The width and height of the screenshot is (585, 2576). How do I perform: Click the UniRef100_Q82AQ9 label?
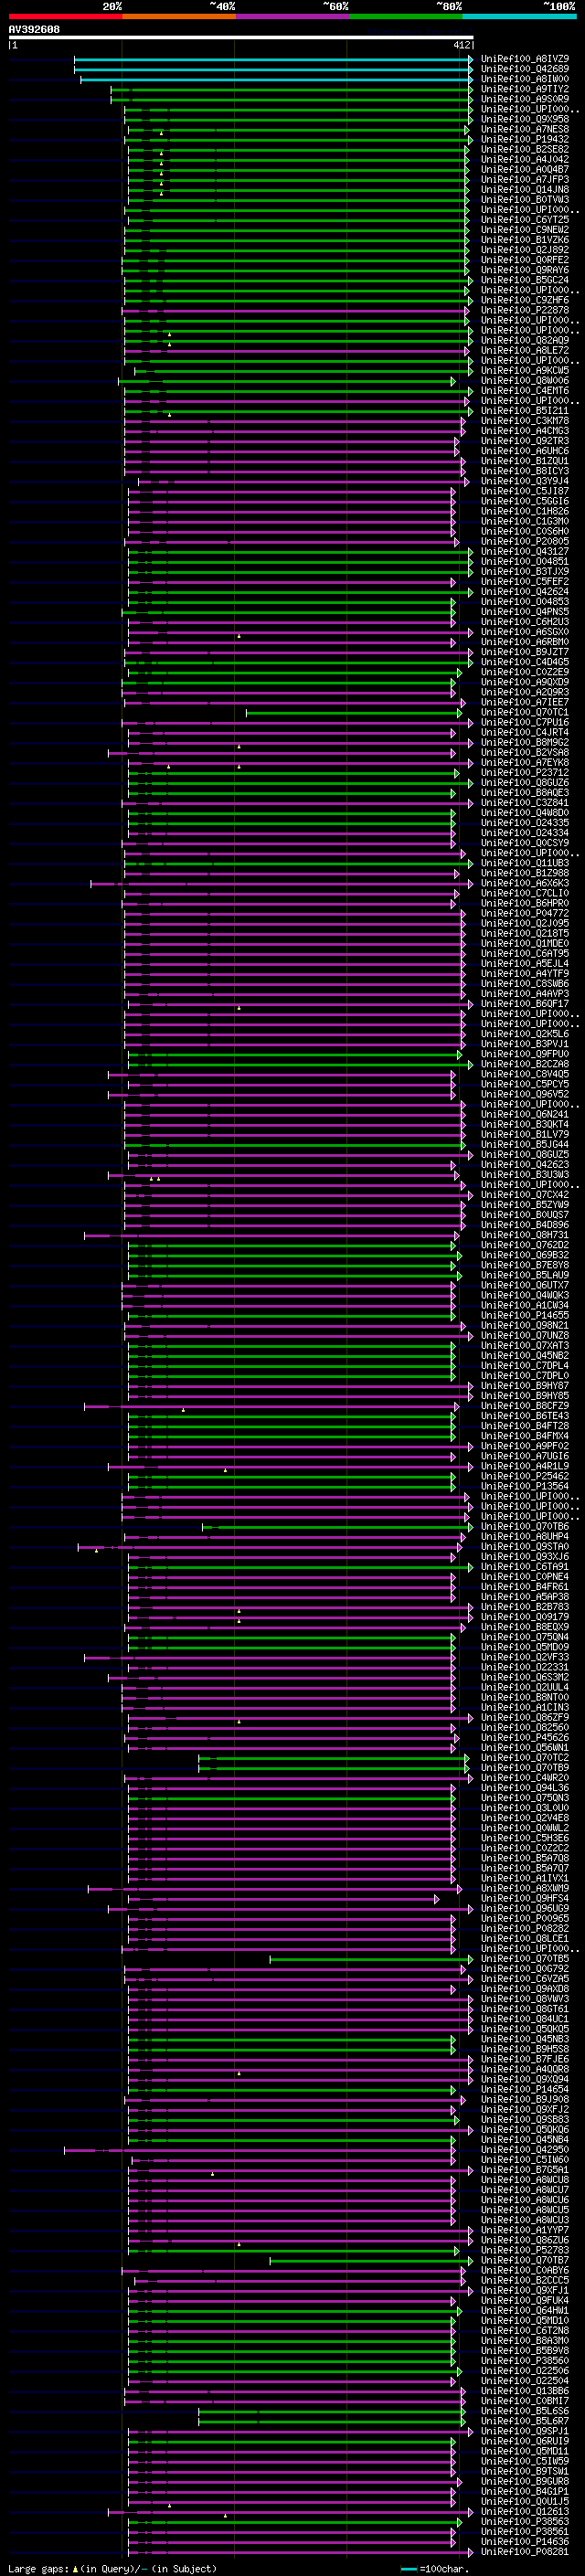tap(525, 340)
